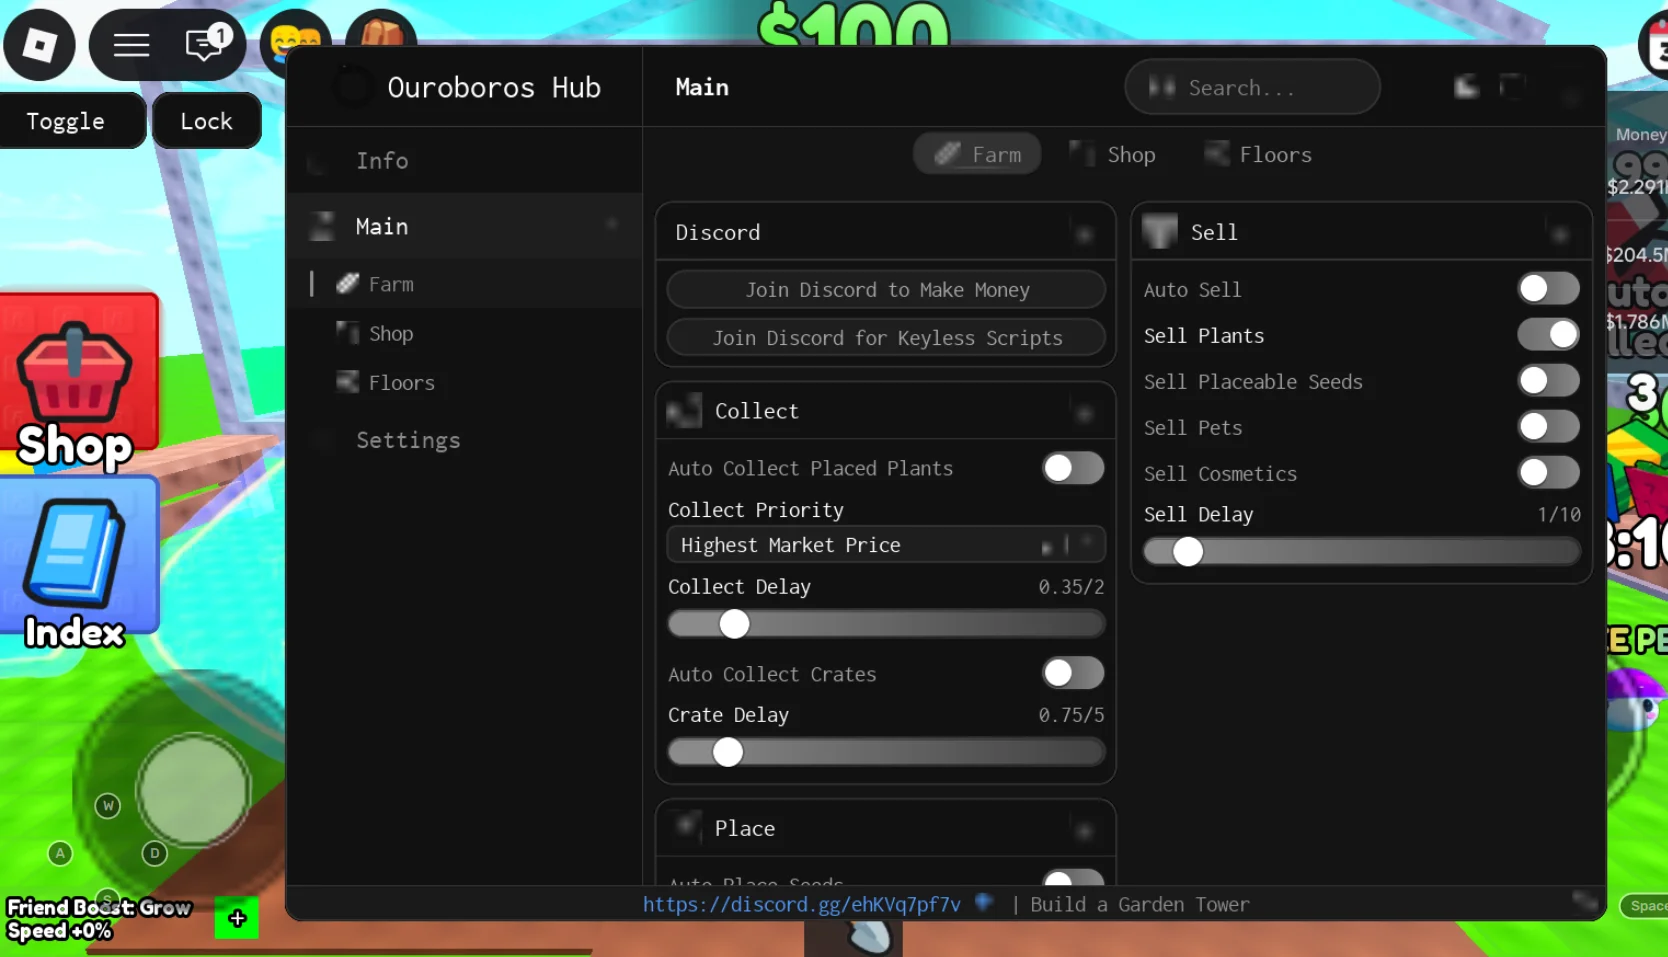The width and height of the screenshot is (1668, 957).
Task: Click the Main sidebar section icon
Action: click(322, 227)
